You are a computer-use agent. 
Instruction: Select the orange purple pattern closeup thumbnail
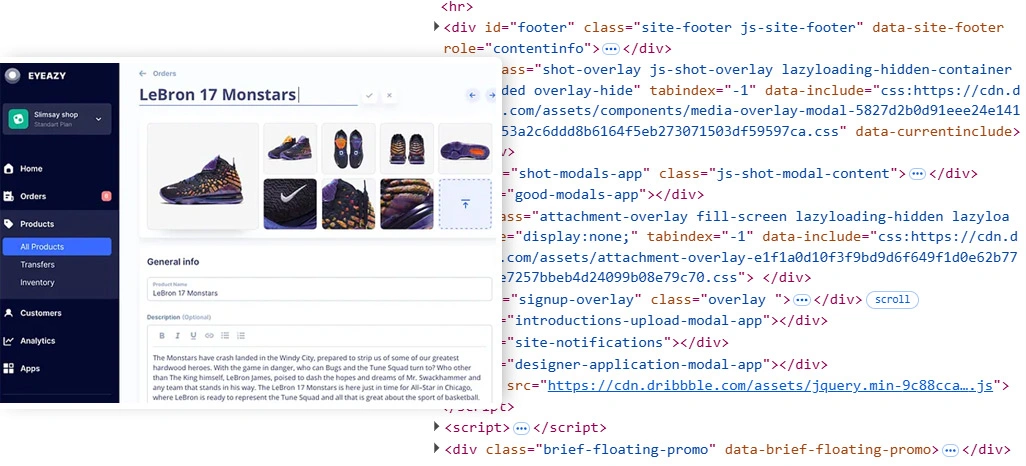[x=406, y=204]
